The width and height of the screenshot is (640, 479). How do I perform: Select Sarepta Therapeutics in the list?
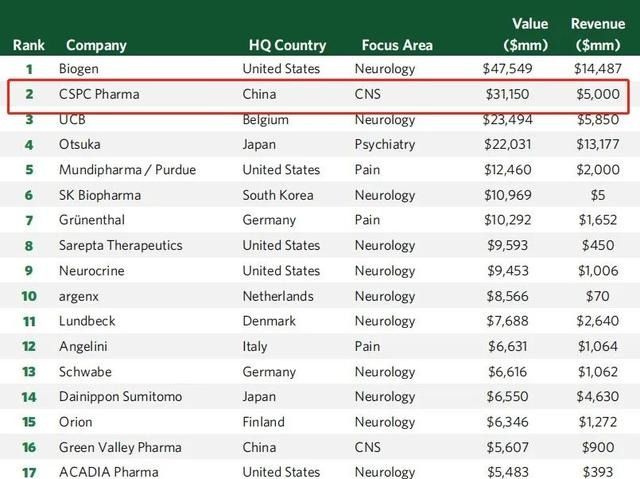(x=121, y=245)
